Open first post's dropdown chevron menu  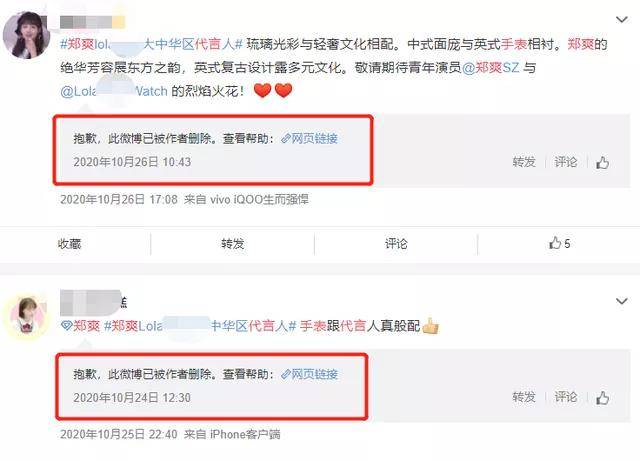[621, 20]
